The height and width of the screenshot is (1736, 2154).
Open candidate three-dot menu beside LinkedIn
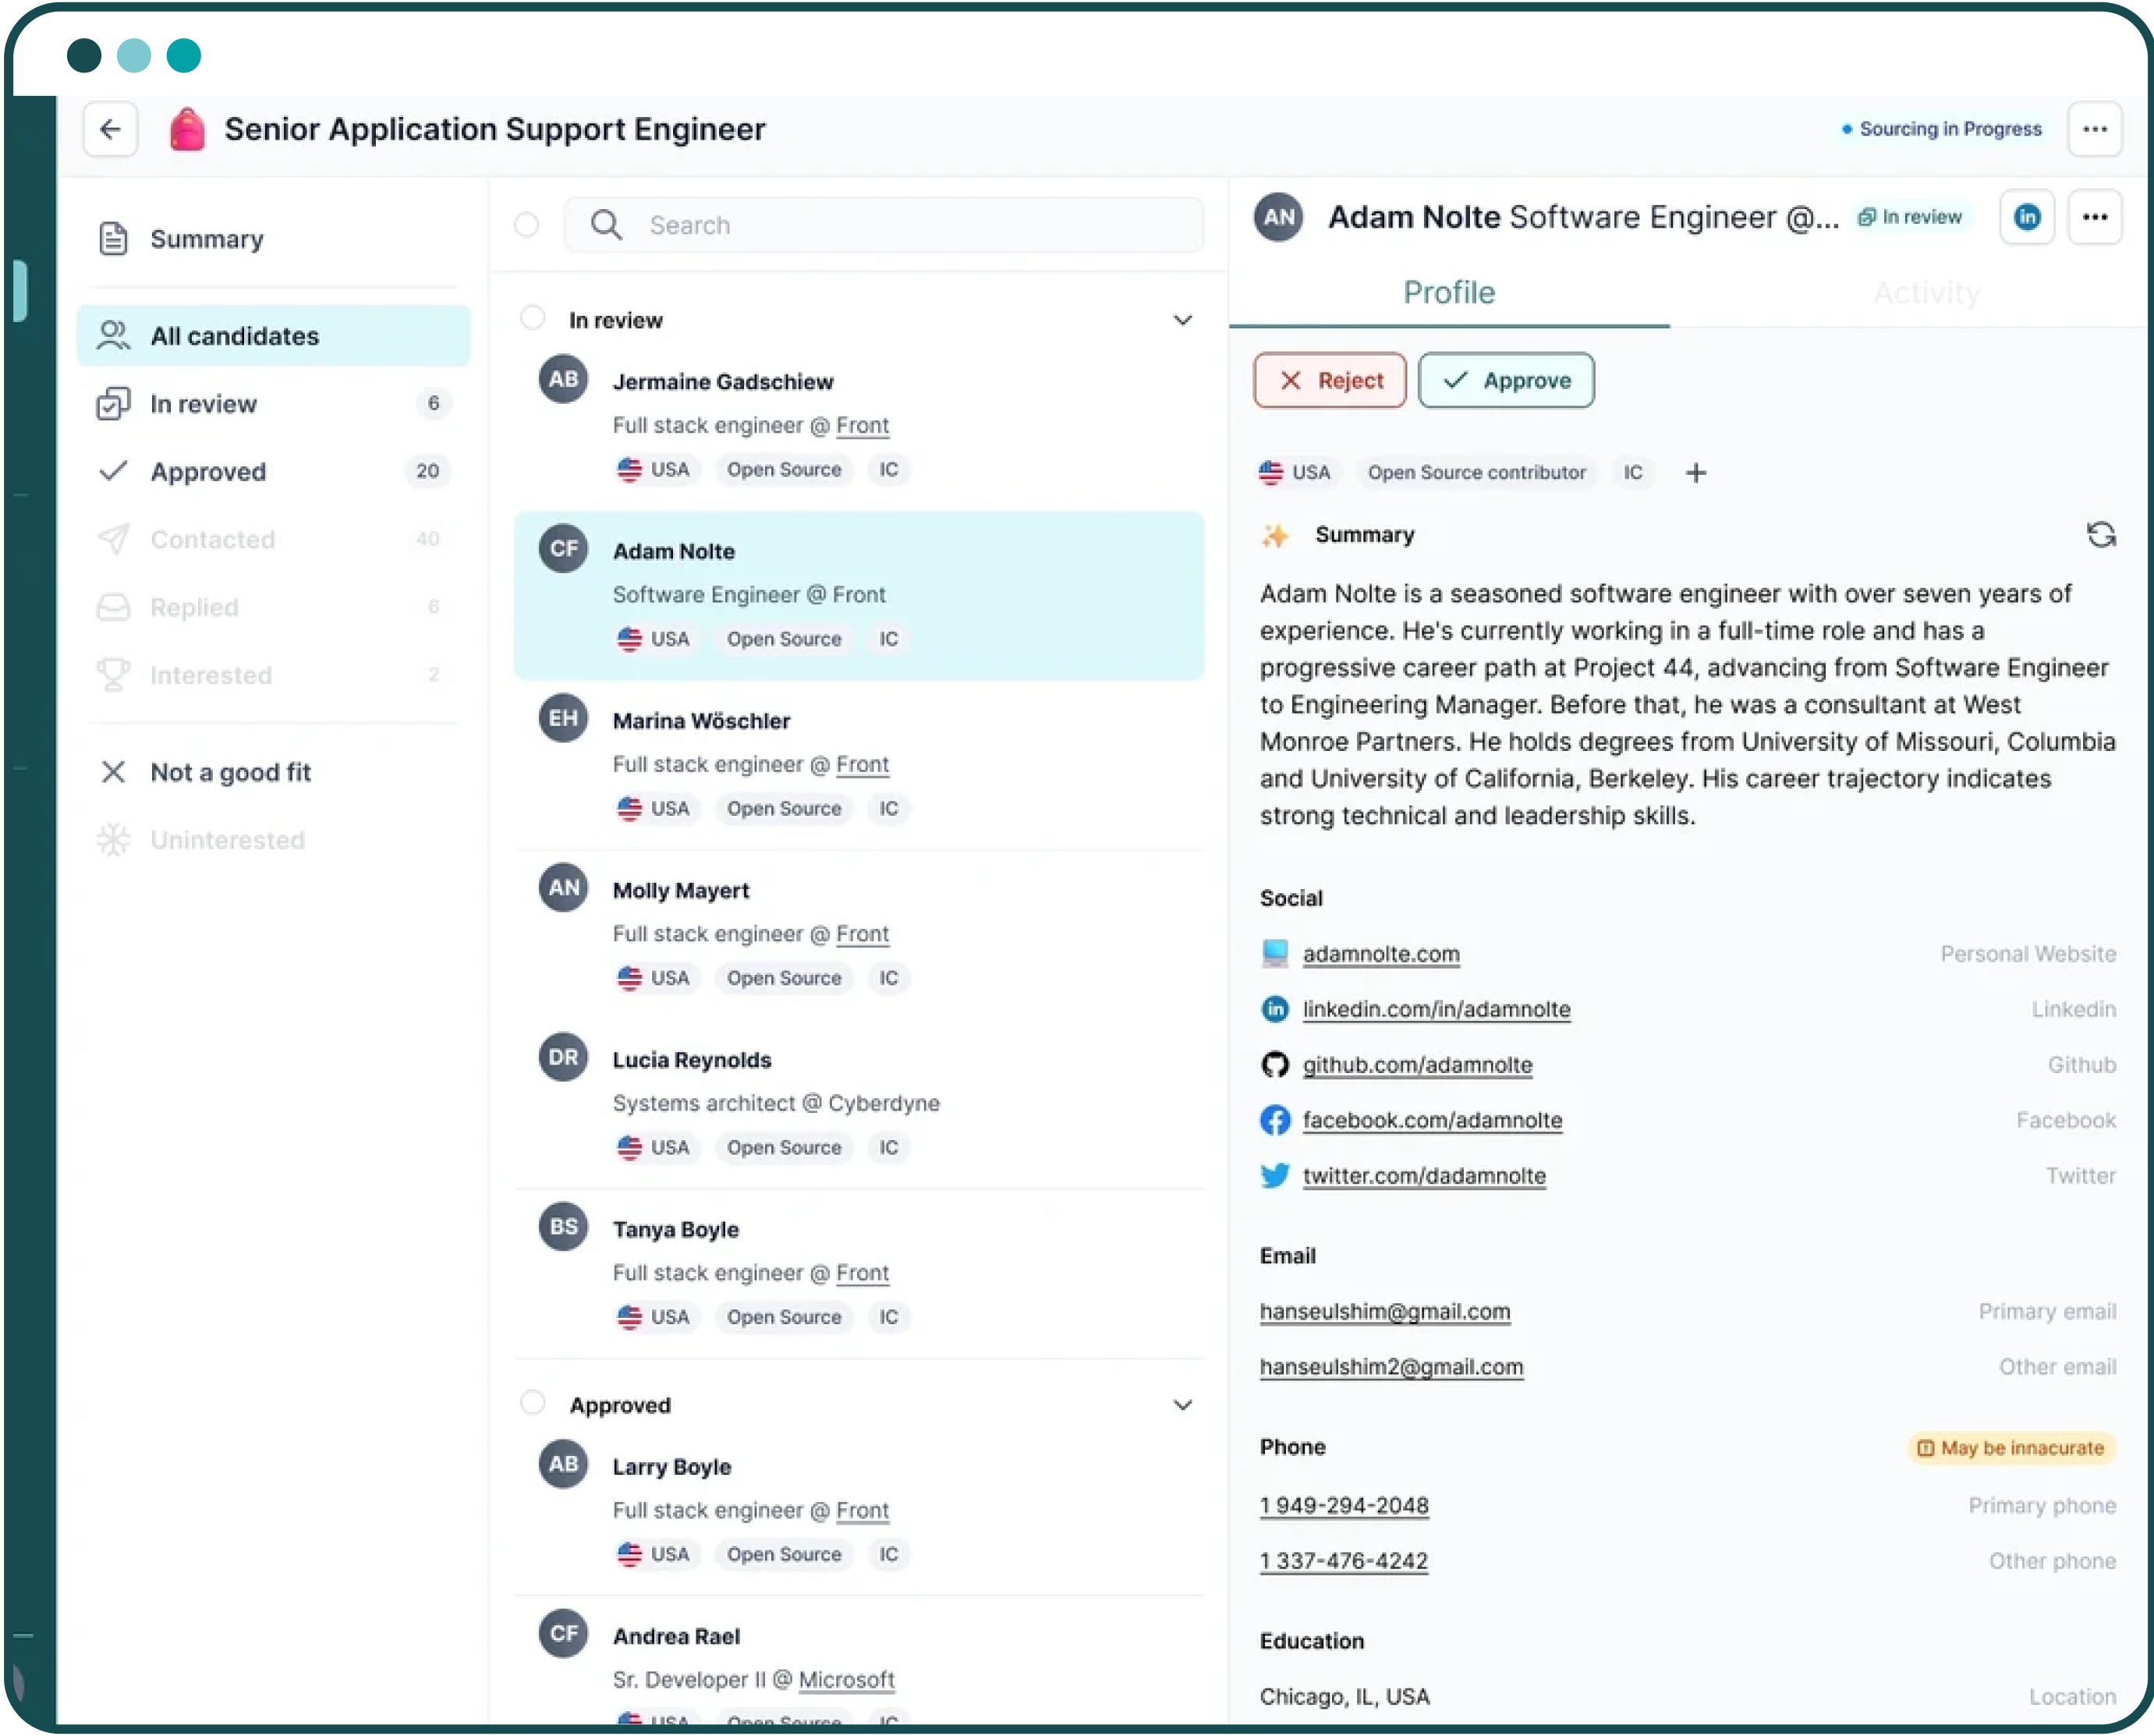tap(2094, 217)
